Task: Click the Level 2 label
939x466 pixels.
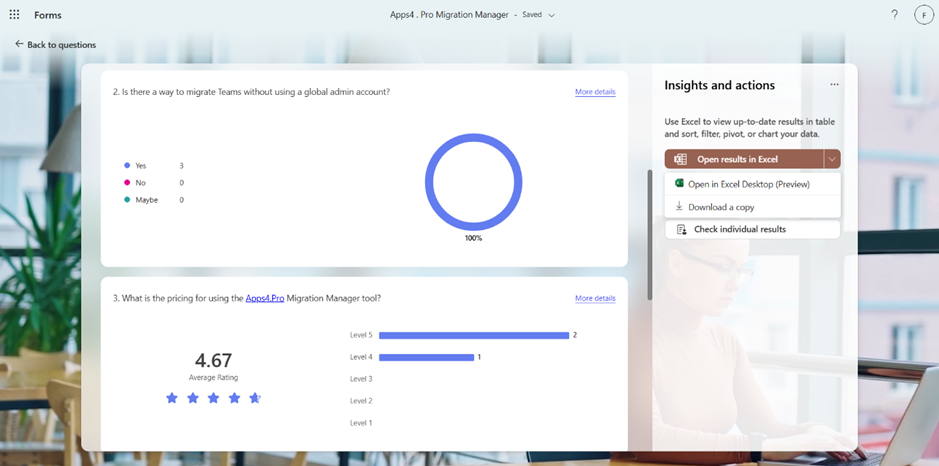Action: (361, 401)
